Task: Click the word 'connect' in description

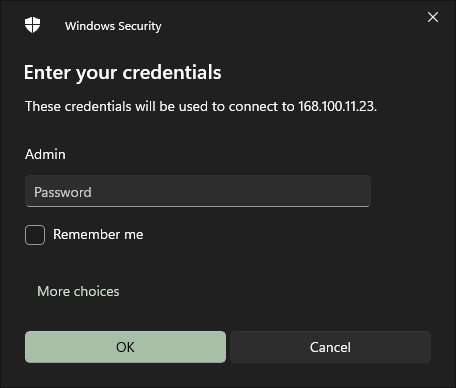Action: point(253,107)
